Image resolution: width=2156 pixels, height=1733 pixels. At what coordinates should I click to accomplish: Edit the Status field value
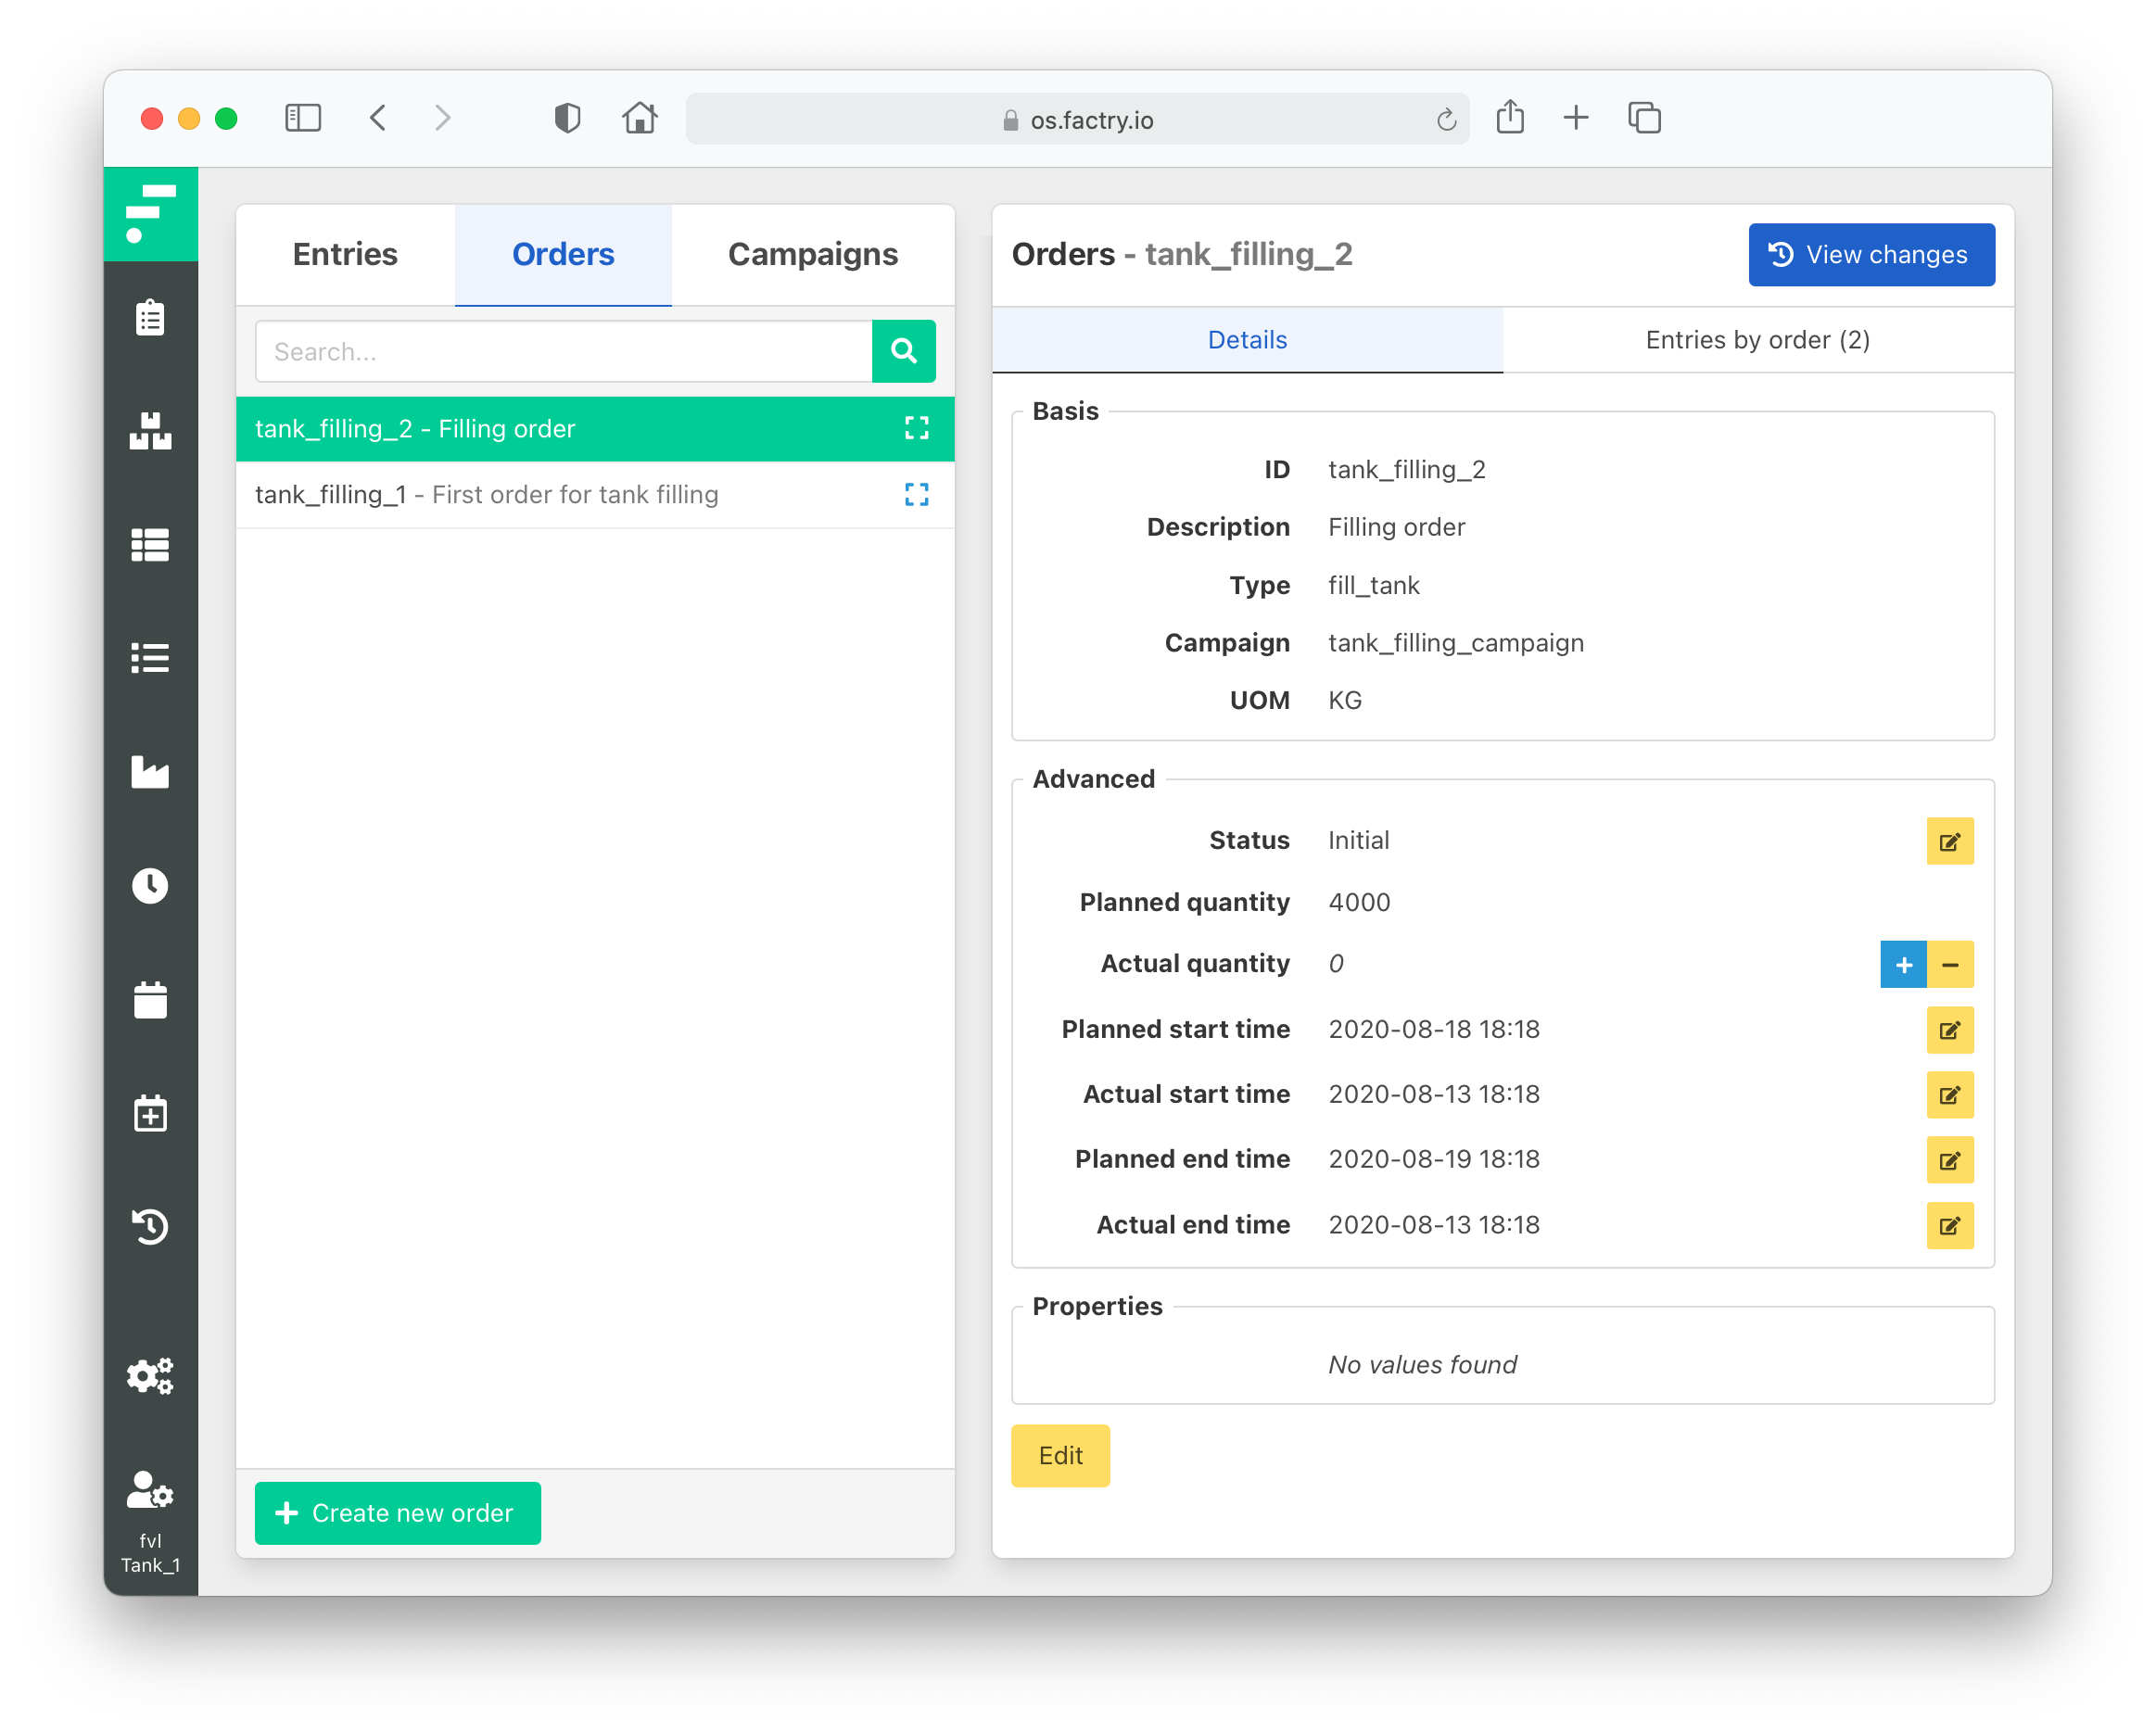tap(1949, 841)
